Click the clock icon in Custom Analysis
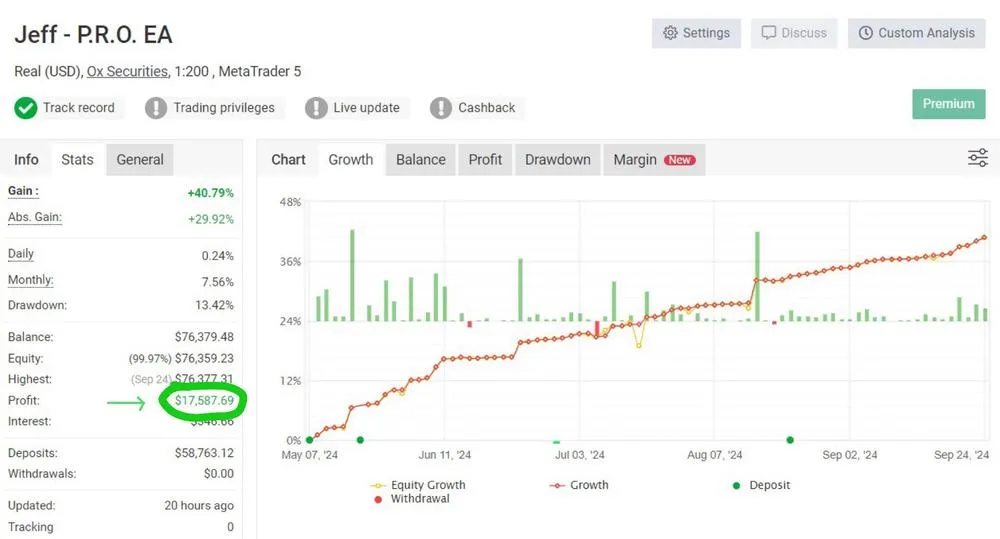 865,33
